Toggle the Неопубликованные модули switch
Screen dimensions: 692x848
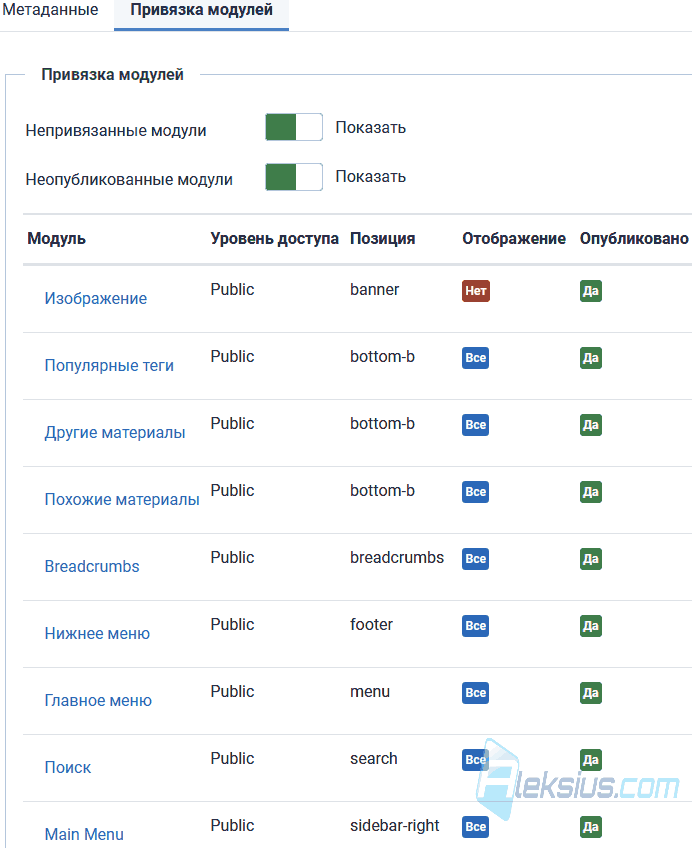pyautogui.click(x=294, y=177)
